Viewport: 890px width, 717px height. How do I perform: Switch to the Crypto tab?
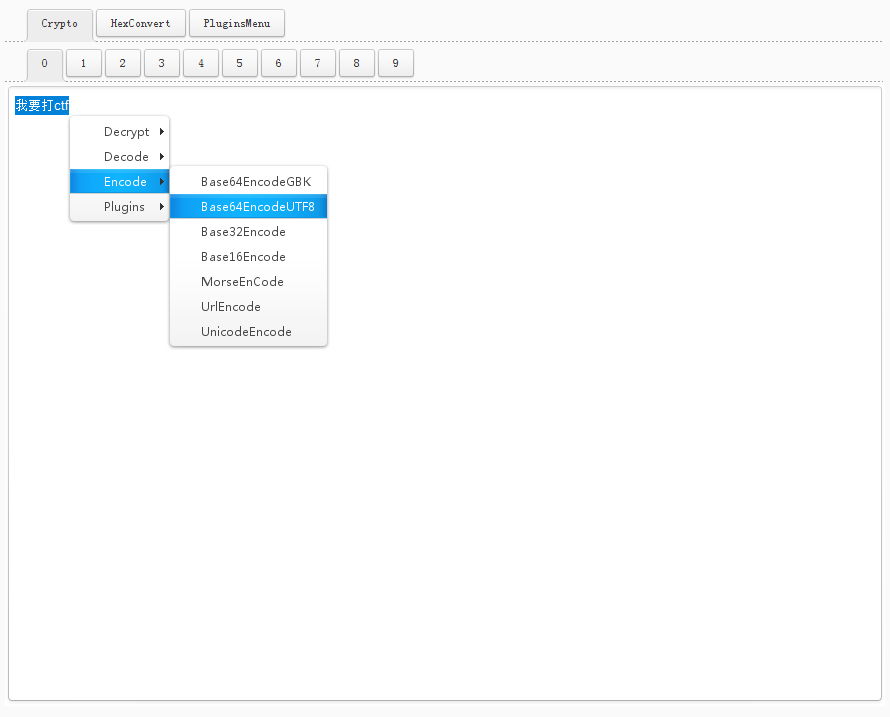point(60,24)
